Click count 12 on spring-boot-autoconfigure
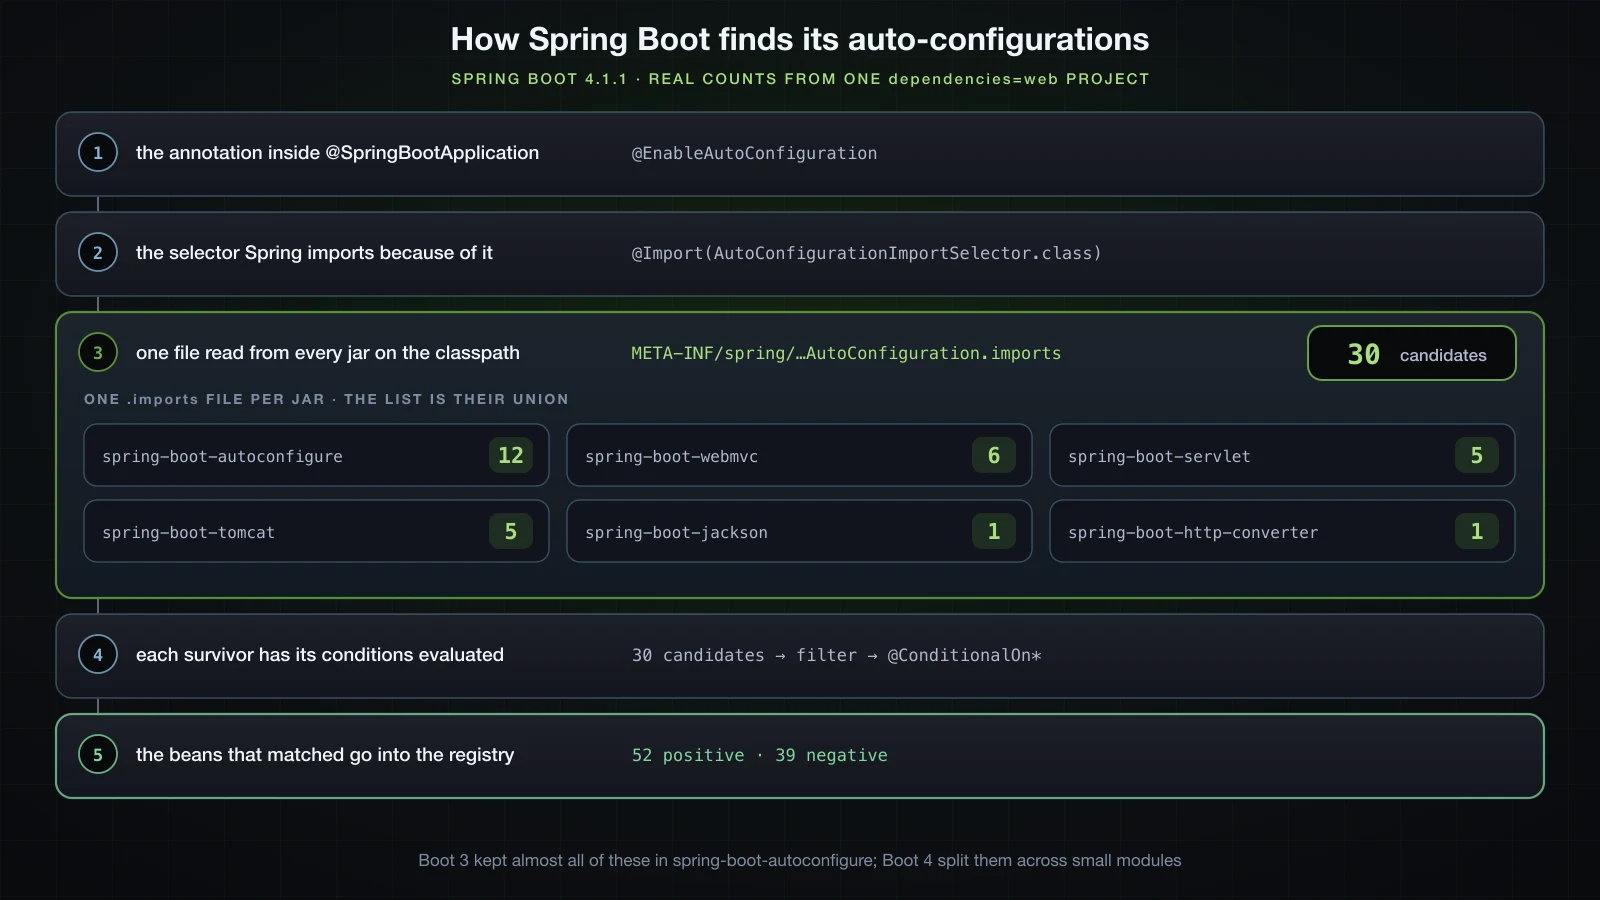 511,456
